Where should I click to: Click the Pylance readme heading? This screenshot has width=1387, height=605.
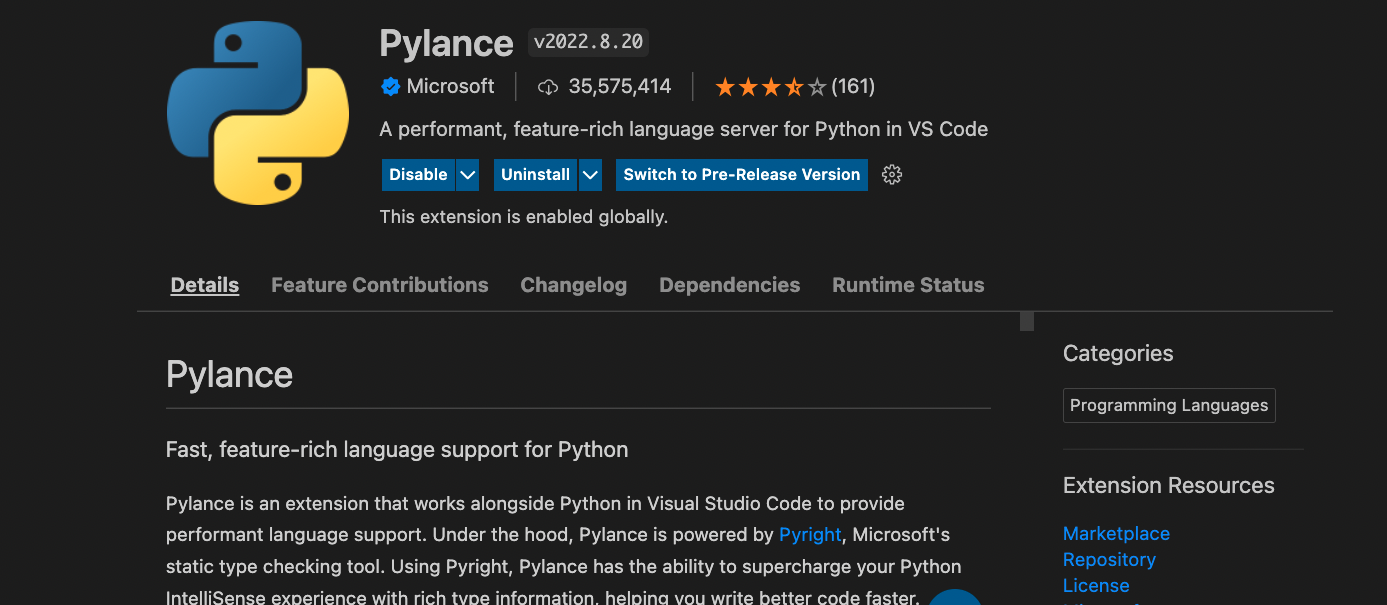[229, 375]
